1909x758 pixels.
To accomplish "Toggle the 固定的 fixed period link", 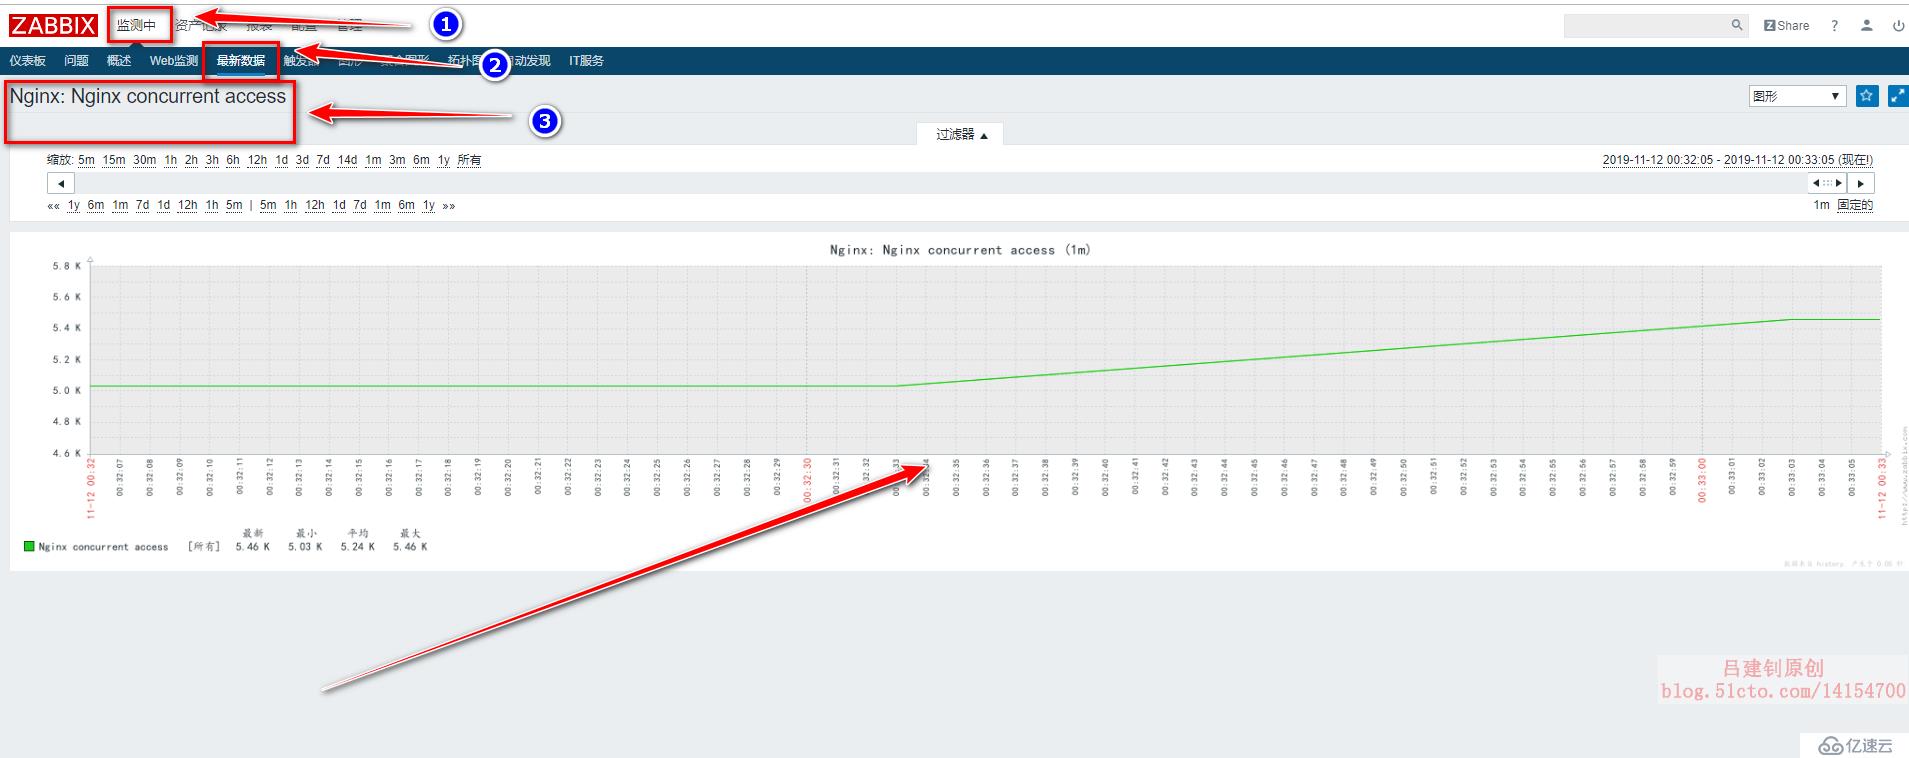I will (x=1855, y=205).
